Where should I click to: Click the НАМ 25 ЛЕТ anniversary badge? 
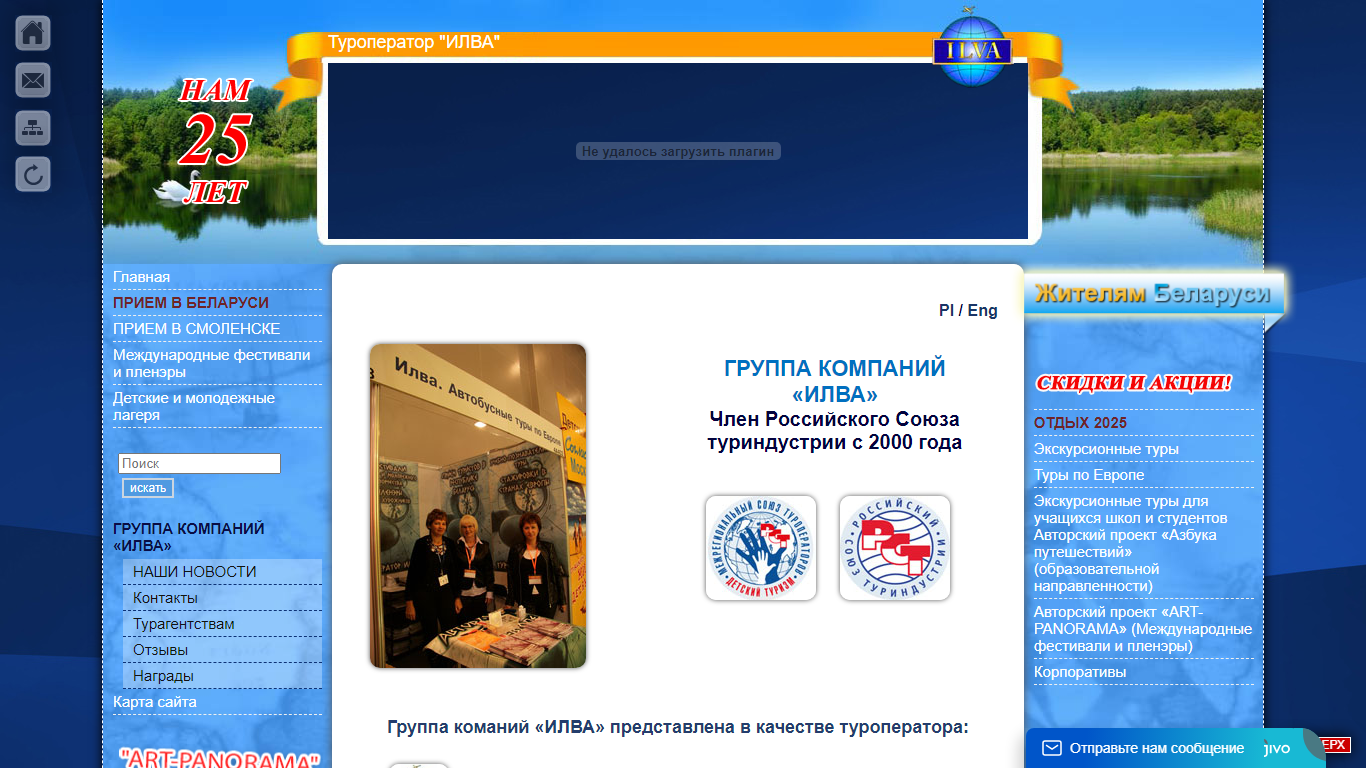[x=214, y=140]
